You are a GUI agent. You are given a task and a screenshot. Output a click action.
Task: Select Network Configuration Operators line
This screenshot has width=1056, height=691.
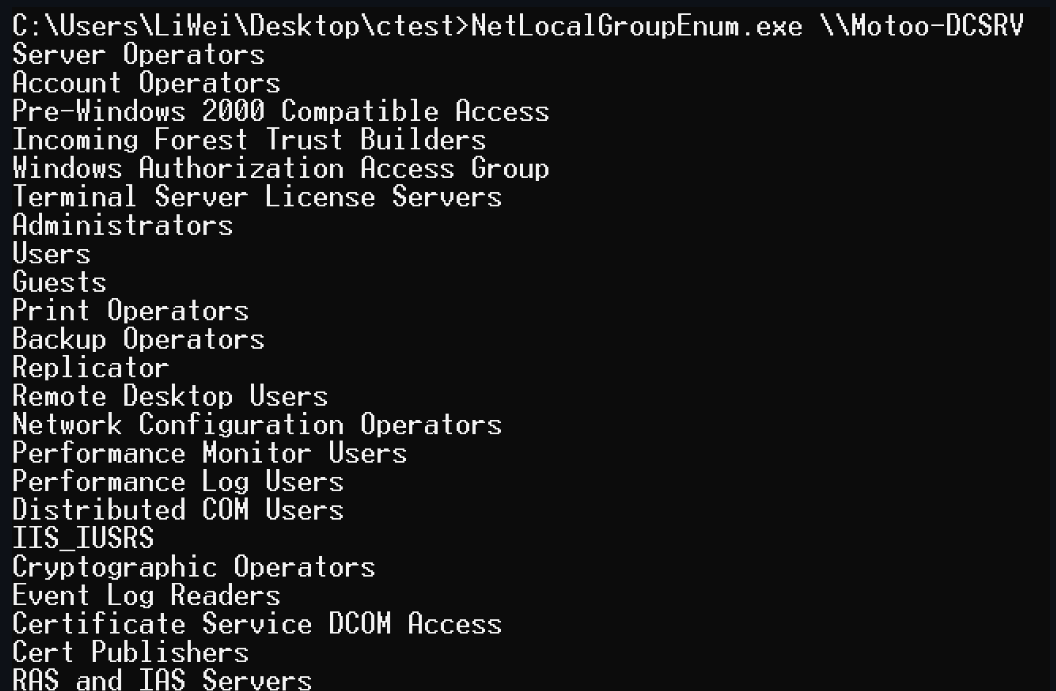[x=257, y=424]
